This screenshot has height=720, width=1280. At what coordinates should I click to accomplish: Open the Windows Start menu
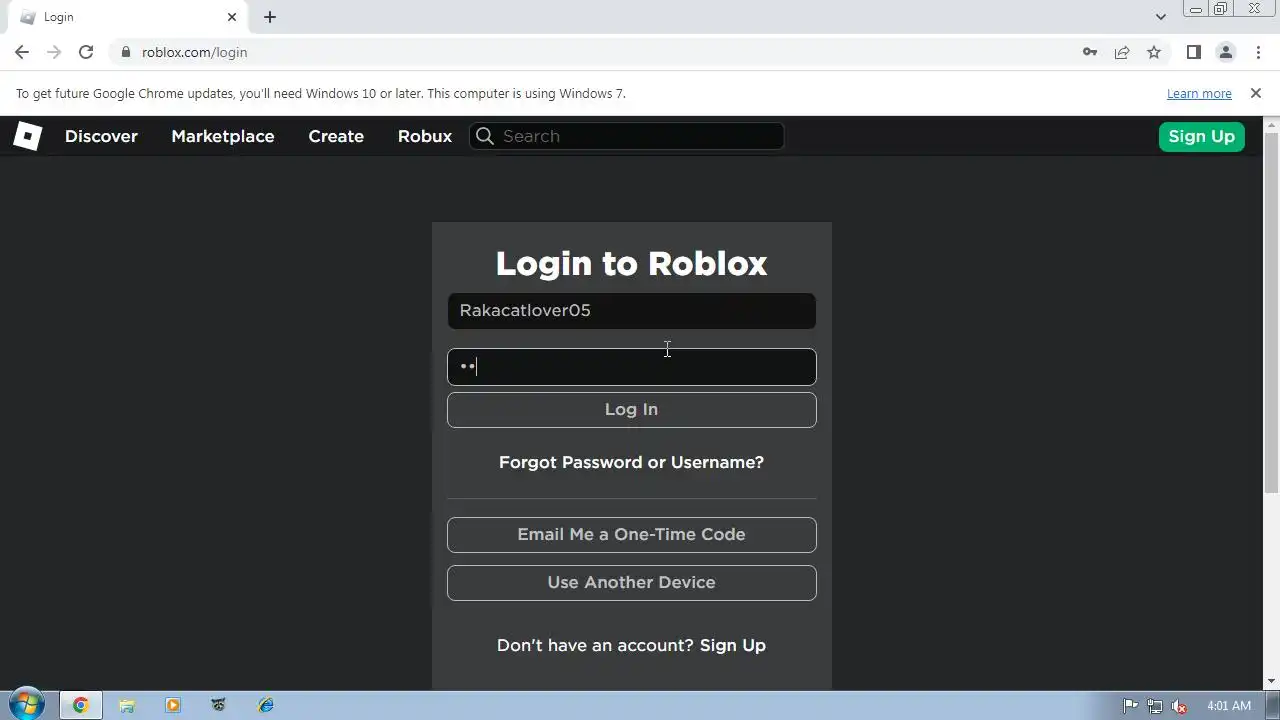[27, 705]
